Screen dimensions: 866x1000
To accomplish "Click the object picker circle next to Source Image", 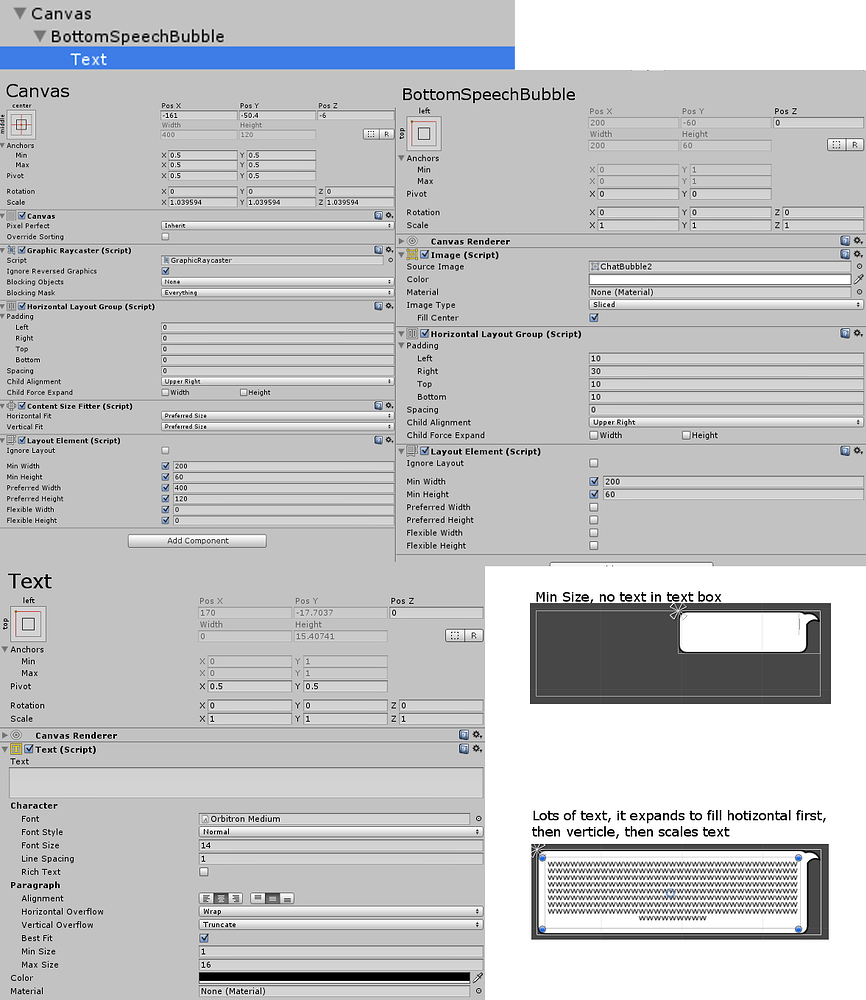I will tap(859, 266).
